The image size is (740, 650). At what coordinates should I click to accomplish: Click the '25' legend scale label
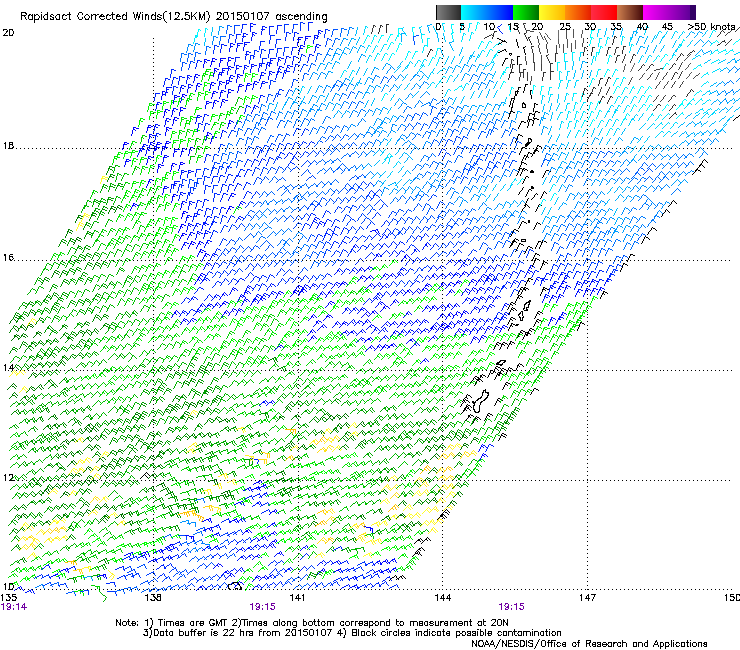click(x=565, y=27)
